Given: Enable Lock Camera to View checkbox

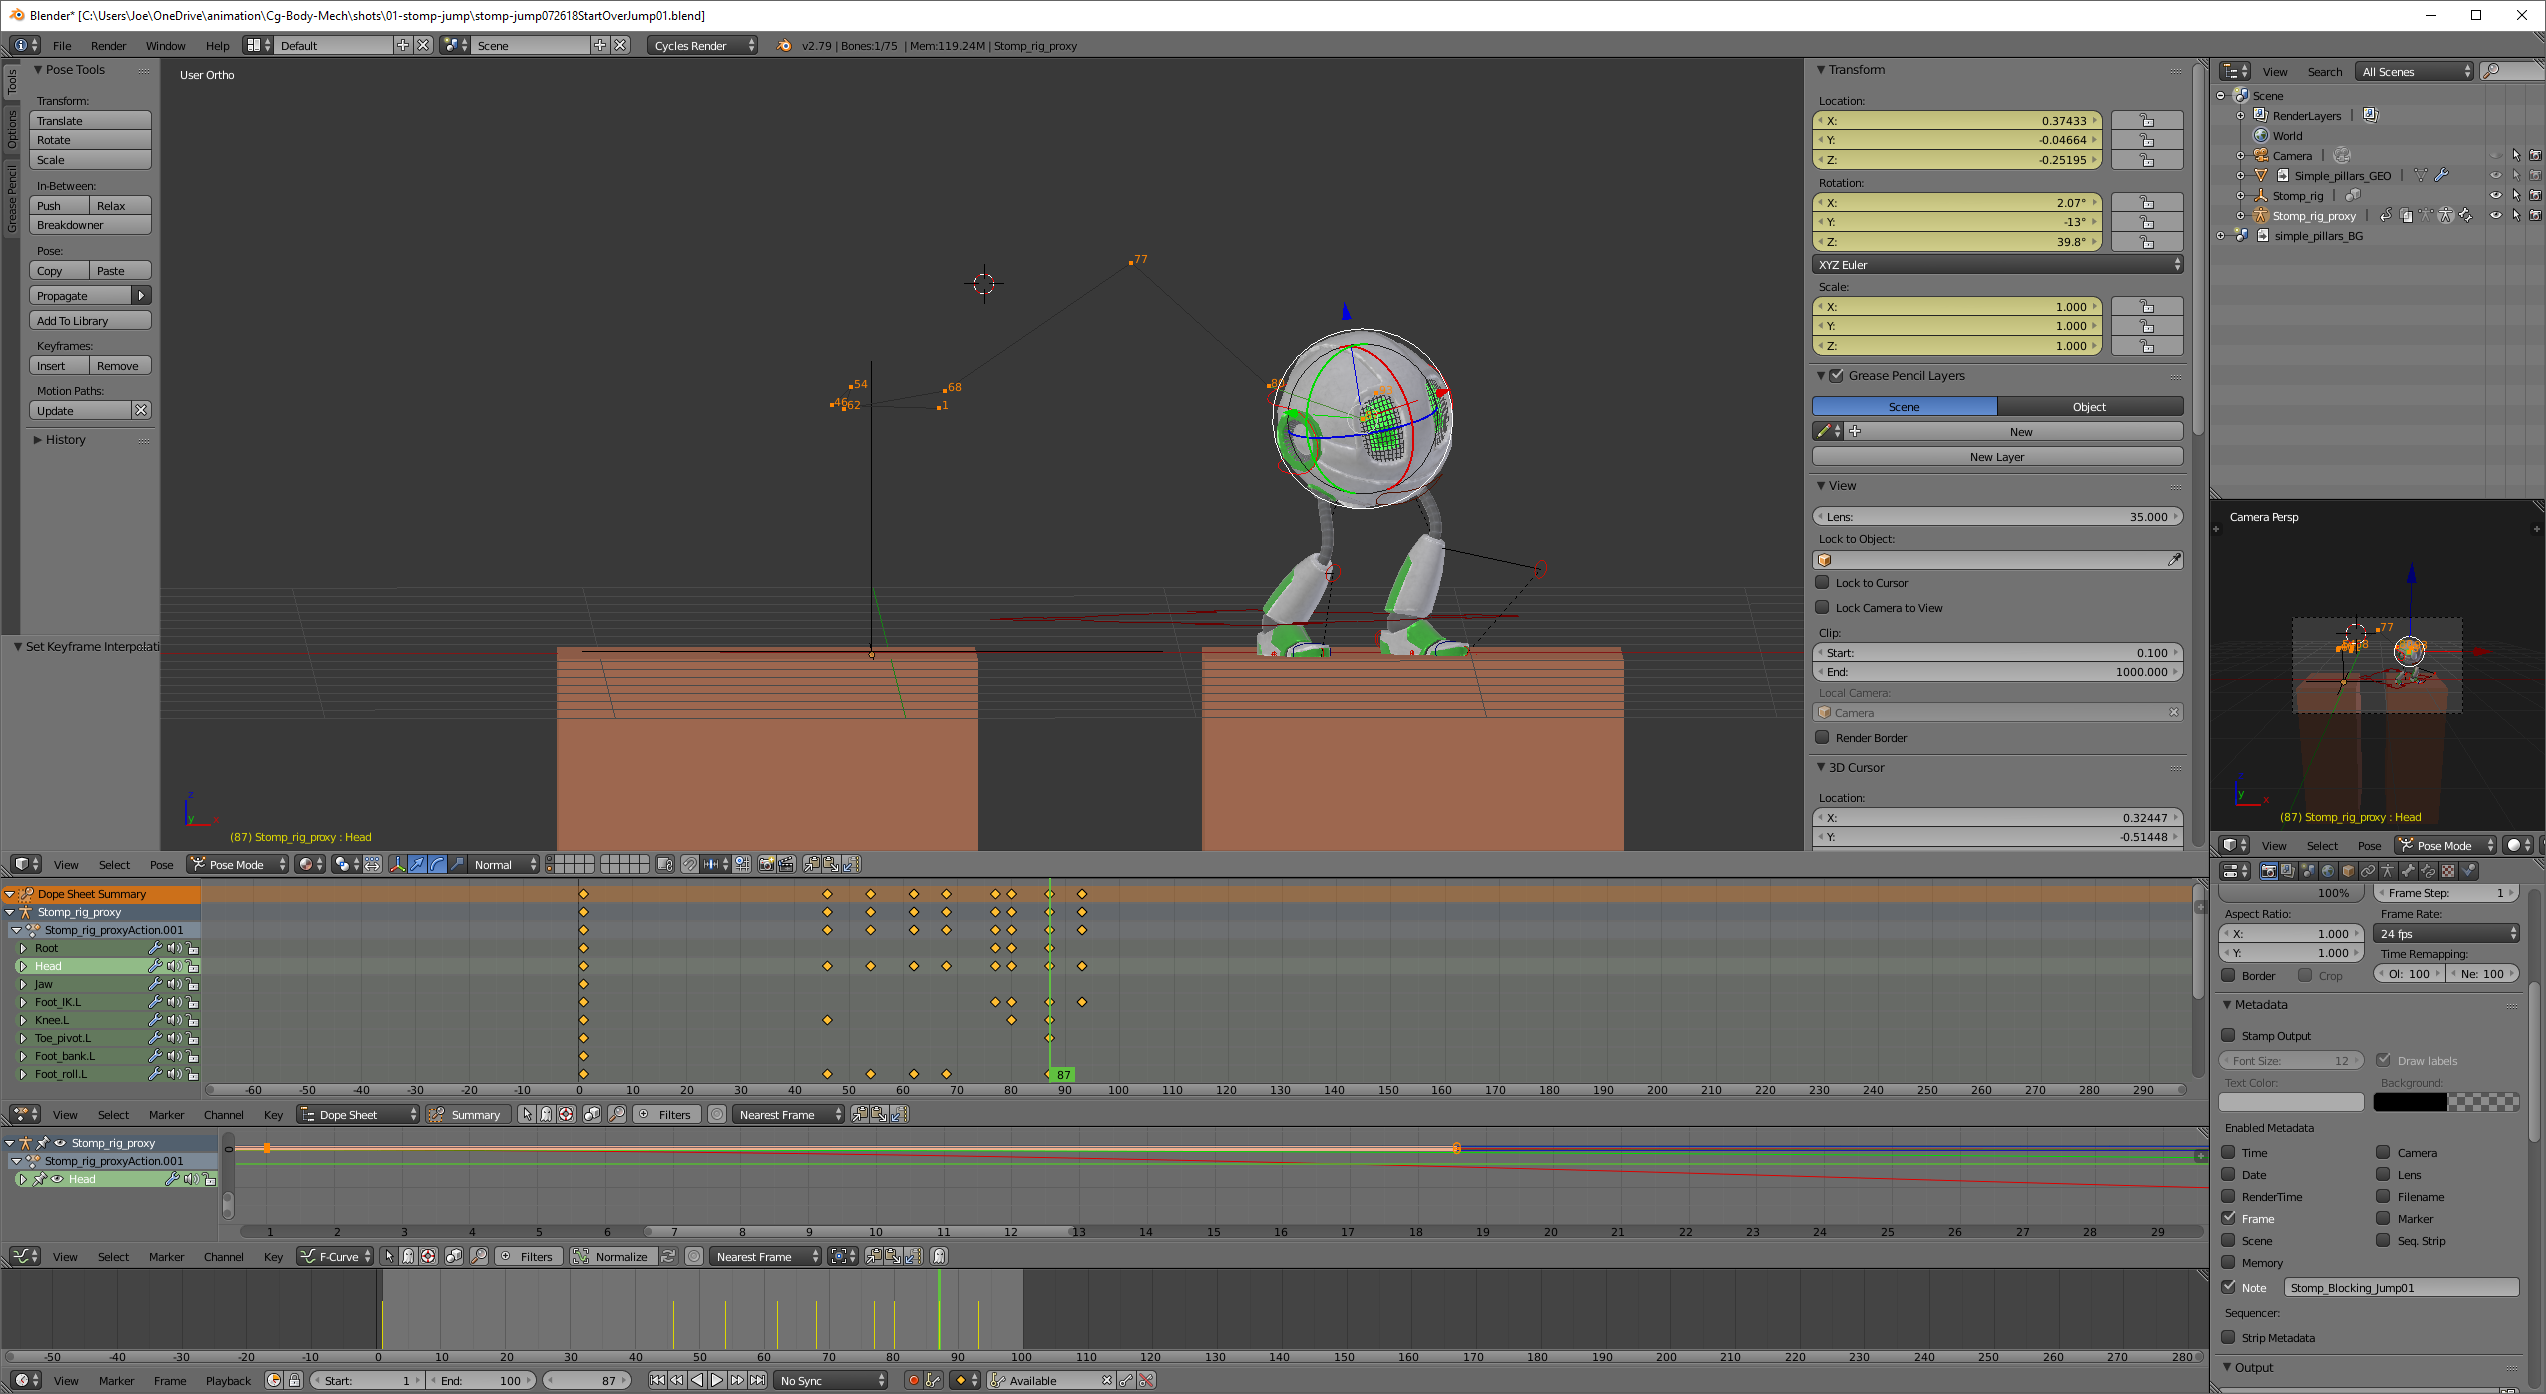Looking at the screenshot, I should [x=1822, y=607].
